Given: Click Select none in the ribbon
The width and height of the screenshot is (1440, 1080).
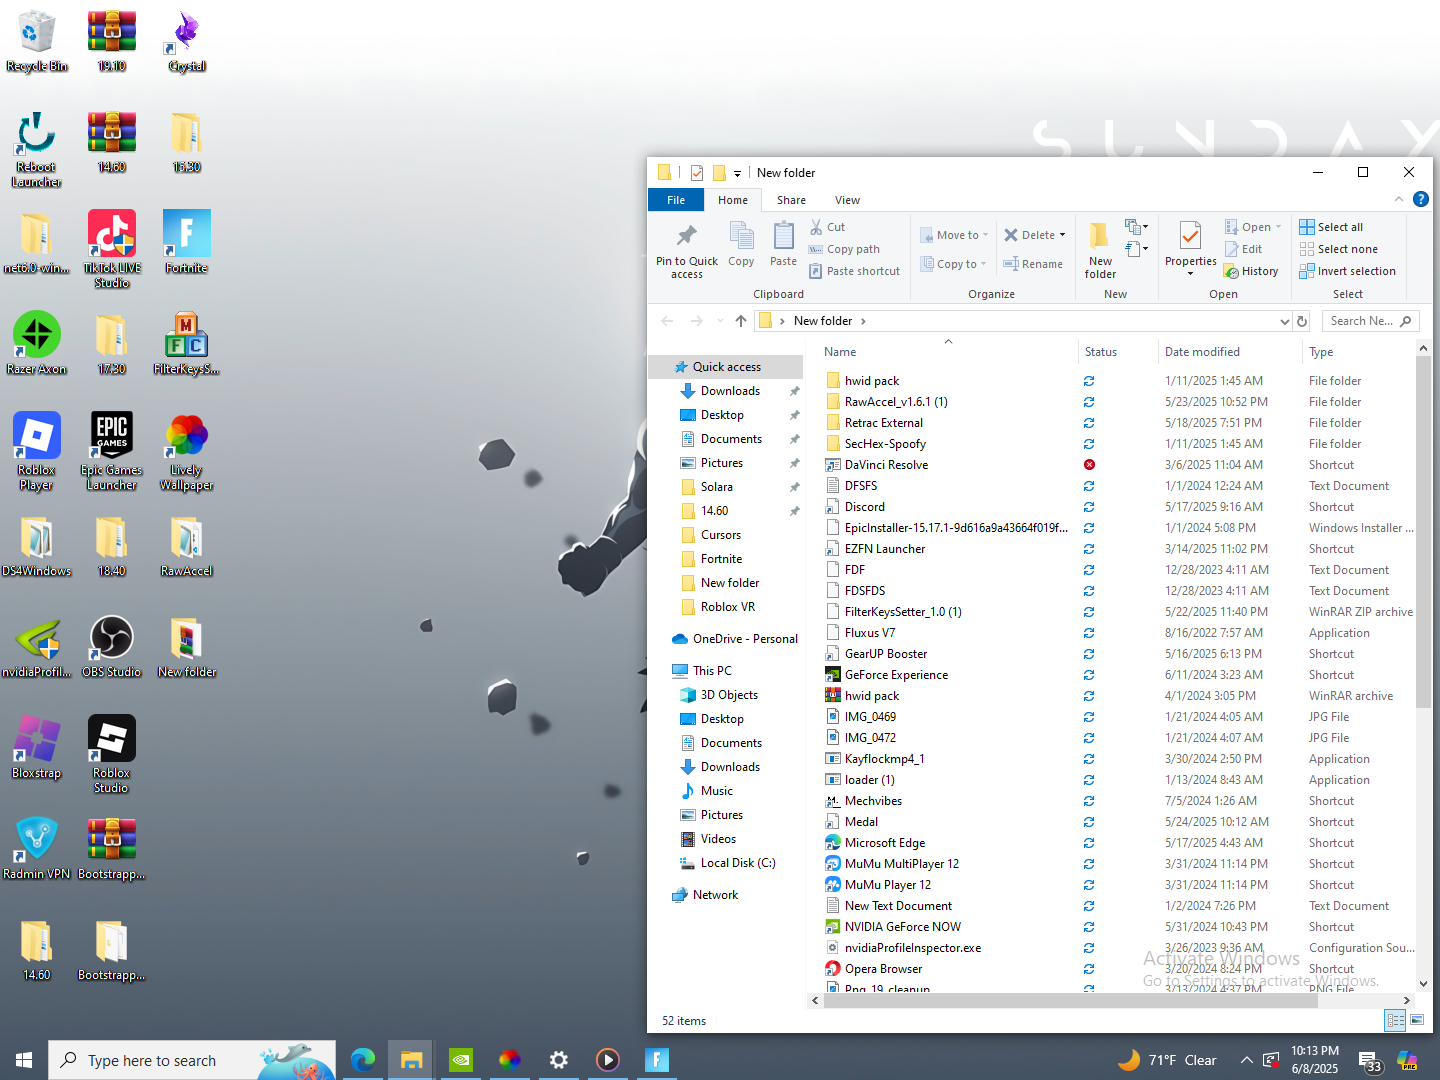Looking at the screenshot, I should tap(1338, 249).
